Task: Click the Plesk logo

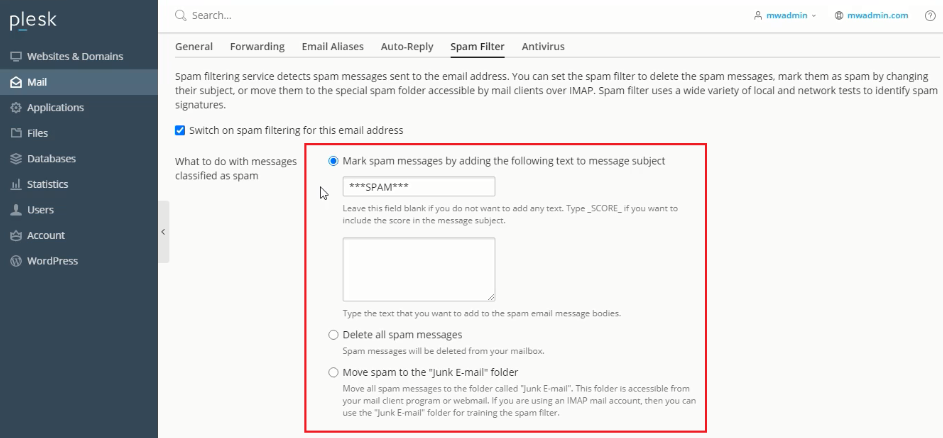Action: click(33, 20)
